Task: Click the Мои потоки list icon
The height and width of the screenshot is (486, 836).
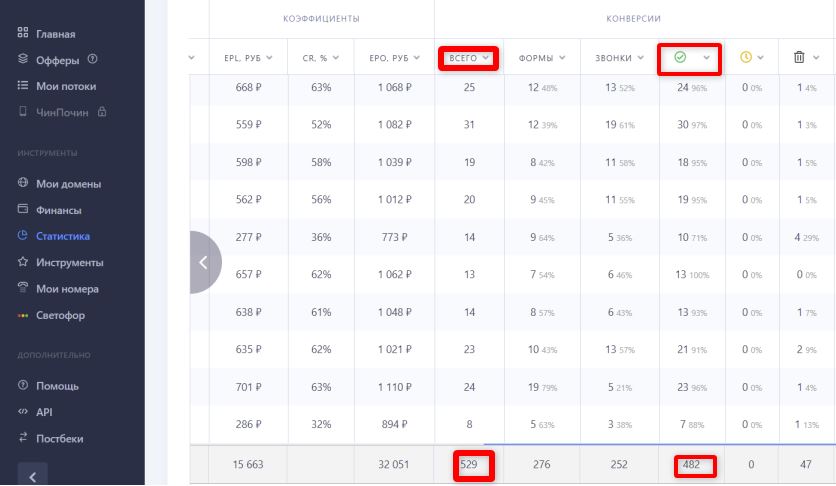Action: (23, 86)
